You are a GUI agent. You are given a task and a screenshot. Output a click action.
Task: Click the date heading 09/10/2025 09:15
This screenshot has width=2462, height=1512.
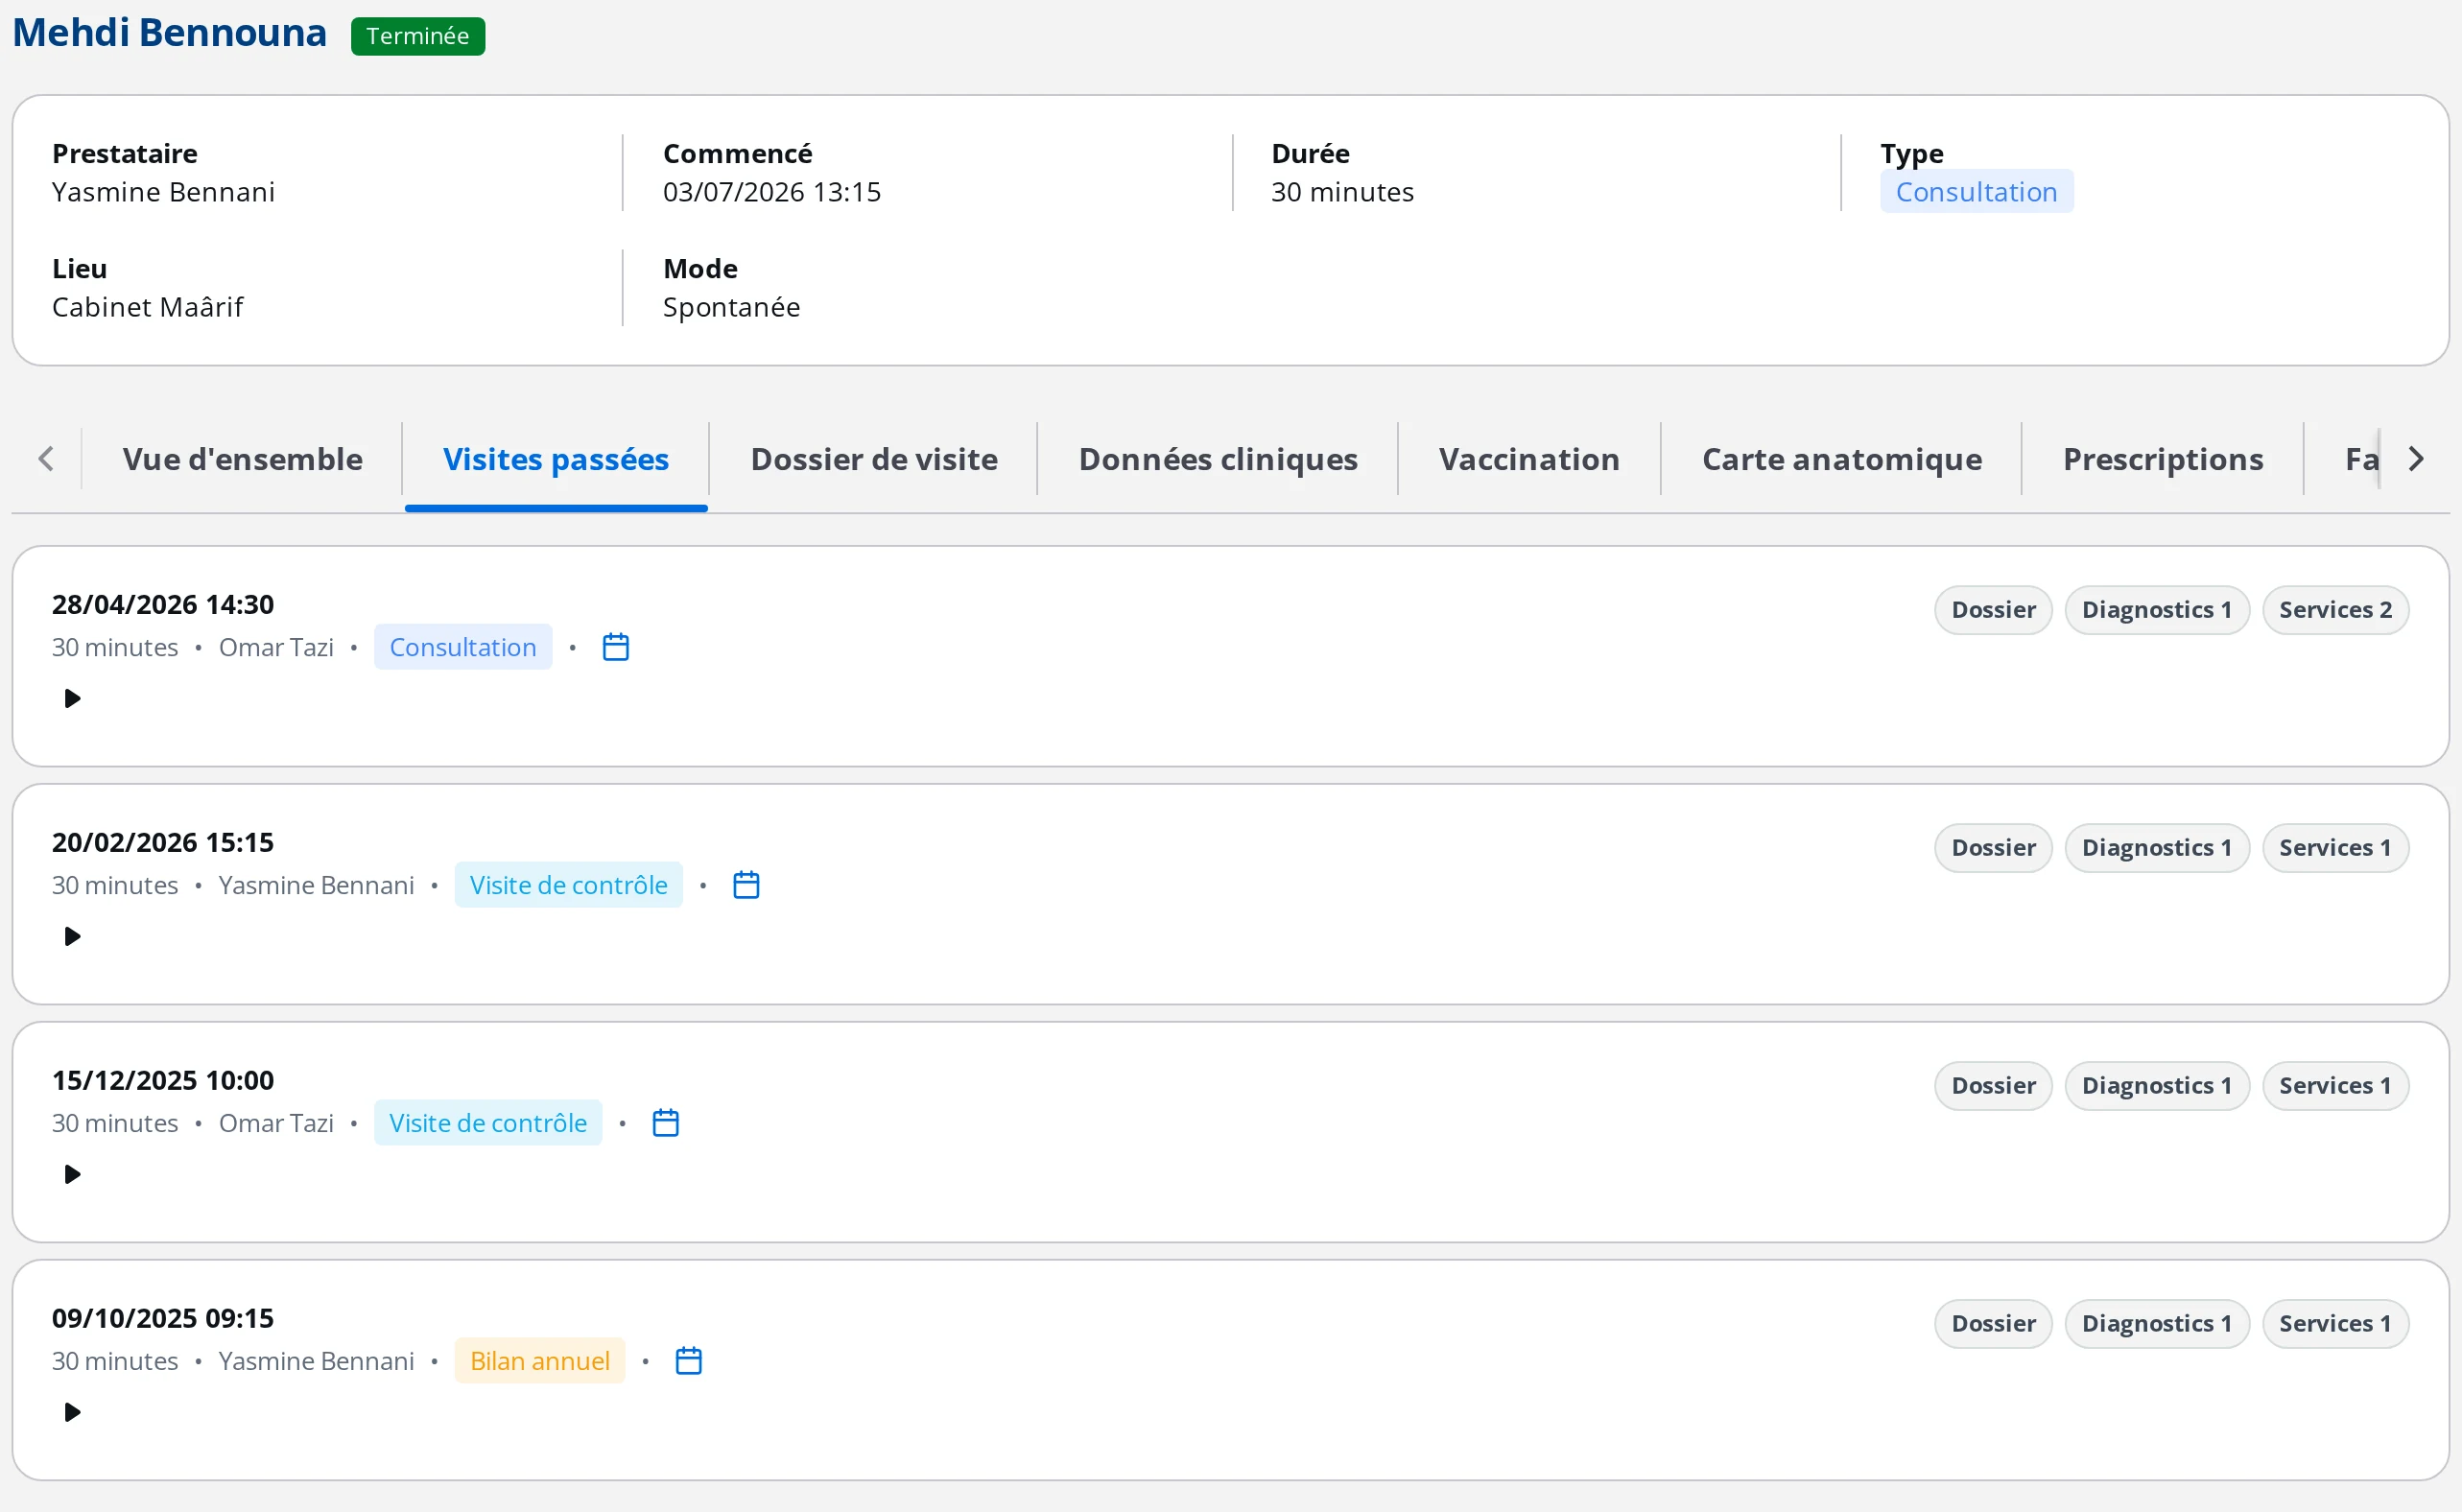coord(163,1319)
